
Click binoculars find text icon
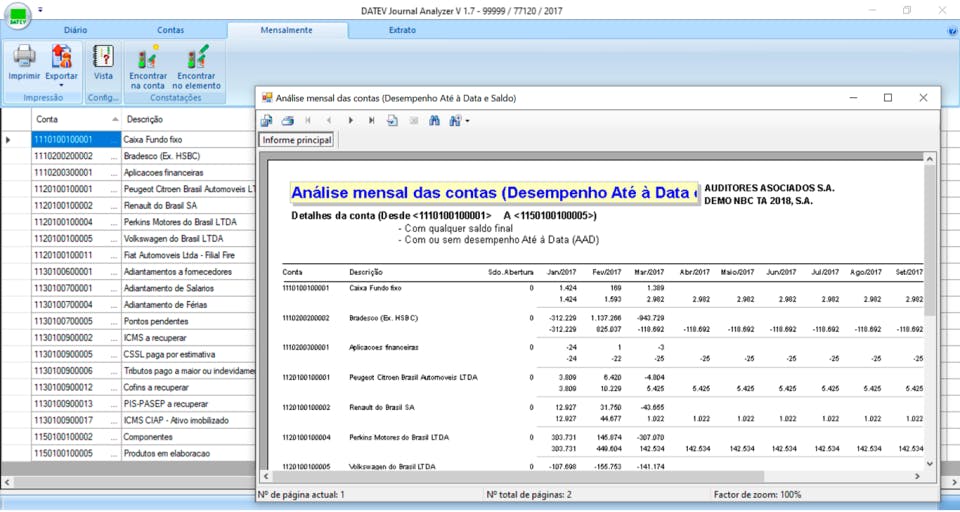pos(435,121)
